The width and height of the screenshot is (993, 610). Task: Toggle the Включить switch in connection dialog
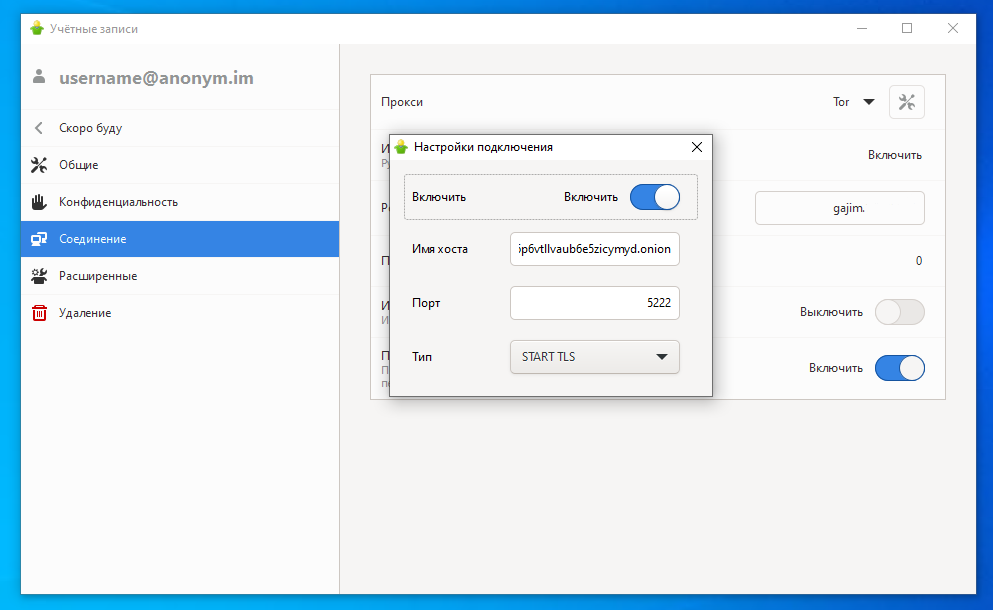pyautogui.click(x=655, y=197)
